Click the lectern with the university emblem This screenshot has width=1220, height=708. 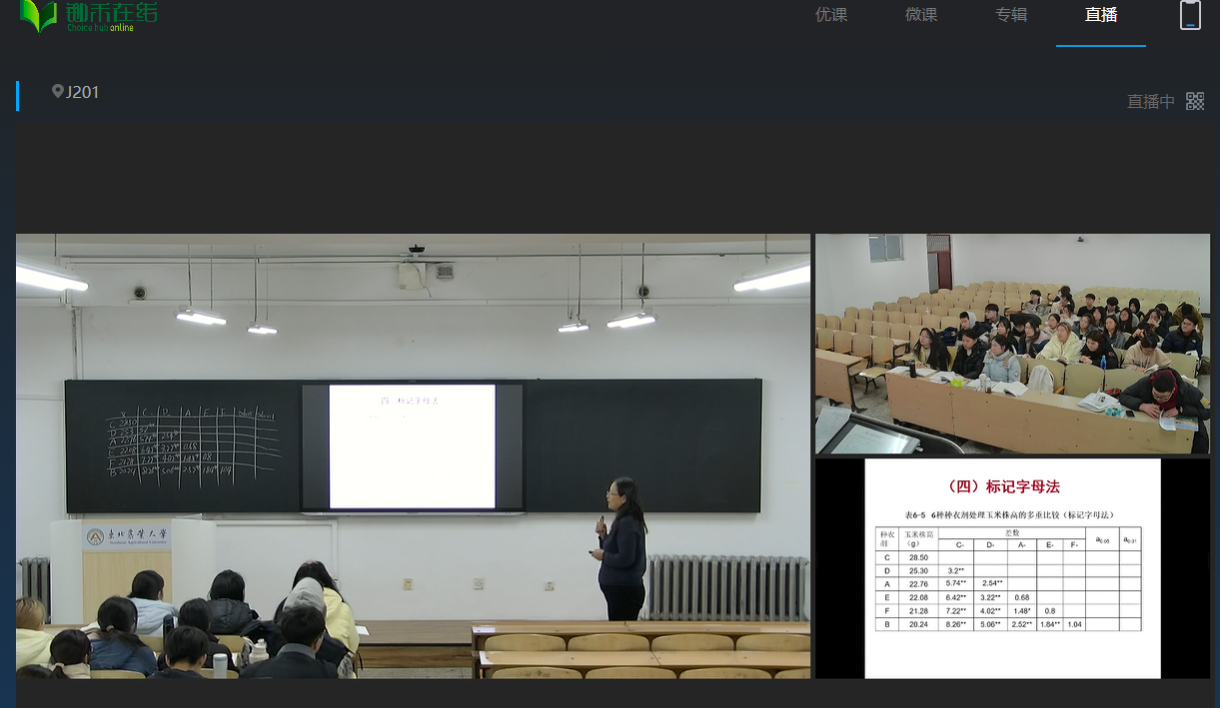127,560
